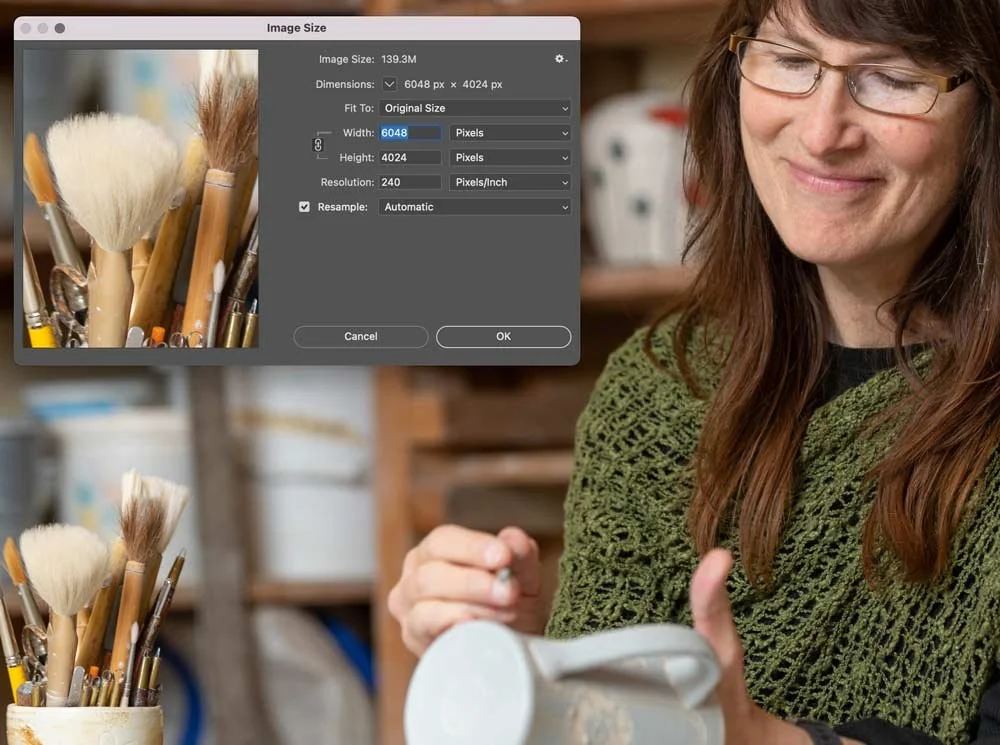Open the Resolution Pixels/Inch dropdown

[x=510, y=182]
